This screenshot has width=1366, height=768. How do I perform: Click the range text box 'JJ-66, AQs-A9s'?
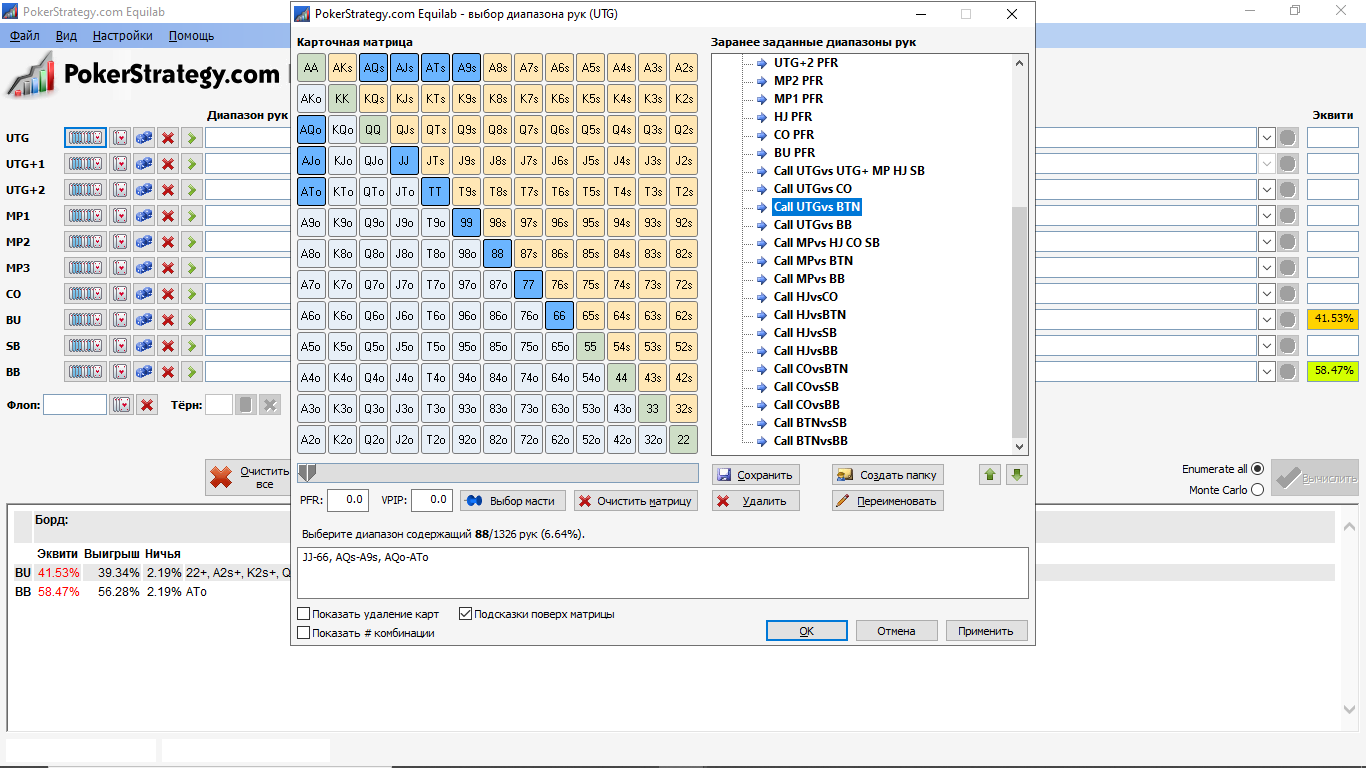click(x=663, y=573)
